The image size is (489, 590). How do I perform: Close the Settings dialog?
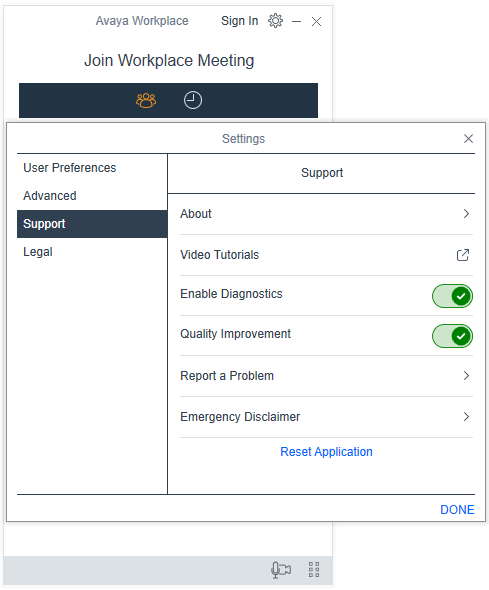coord(468,139)
